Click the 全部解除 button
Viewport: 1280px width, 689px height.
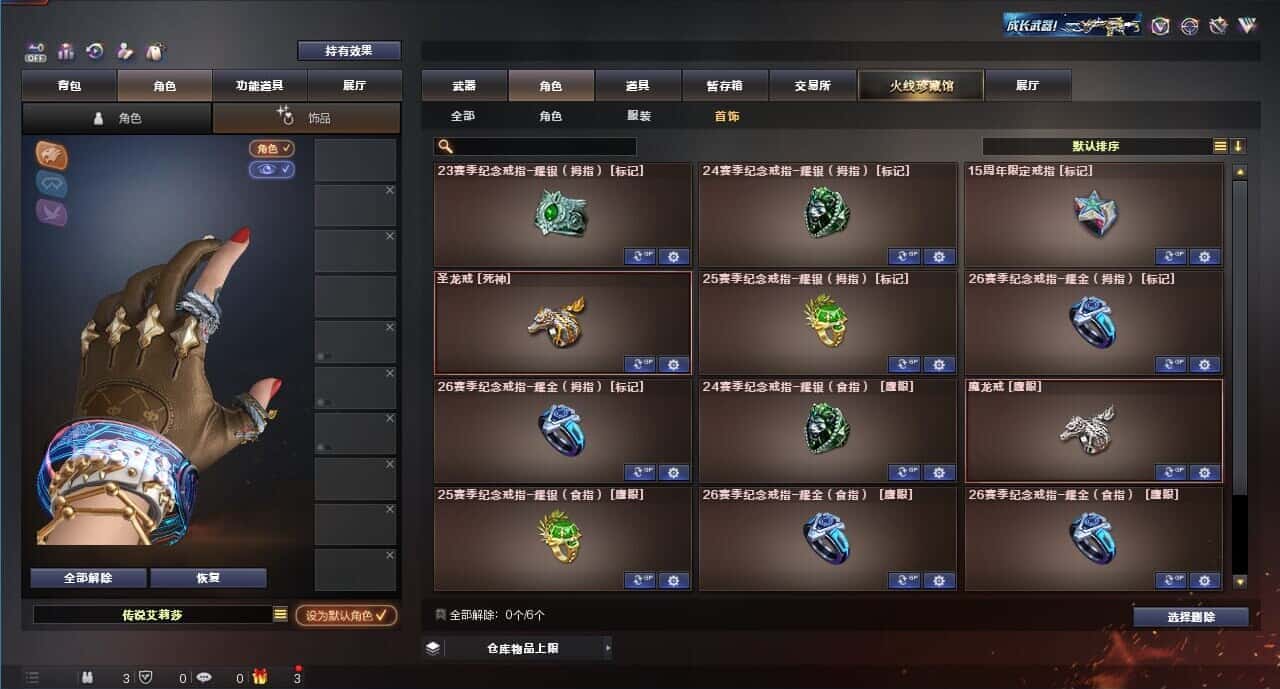click(88, 578)
